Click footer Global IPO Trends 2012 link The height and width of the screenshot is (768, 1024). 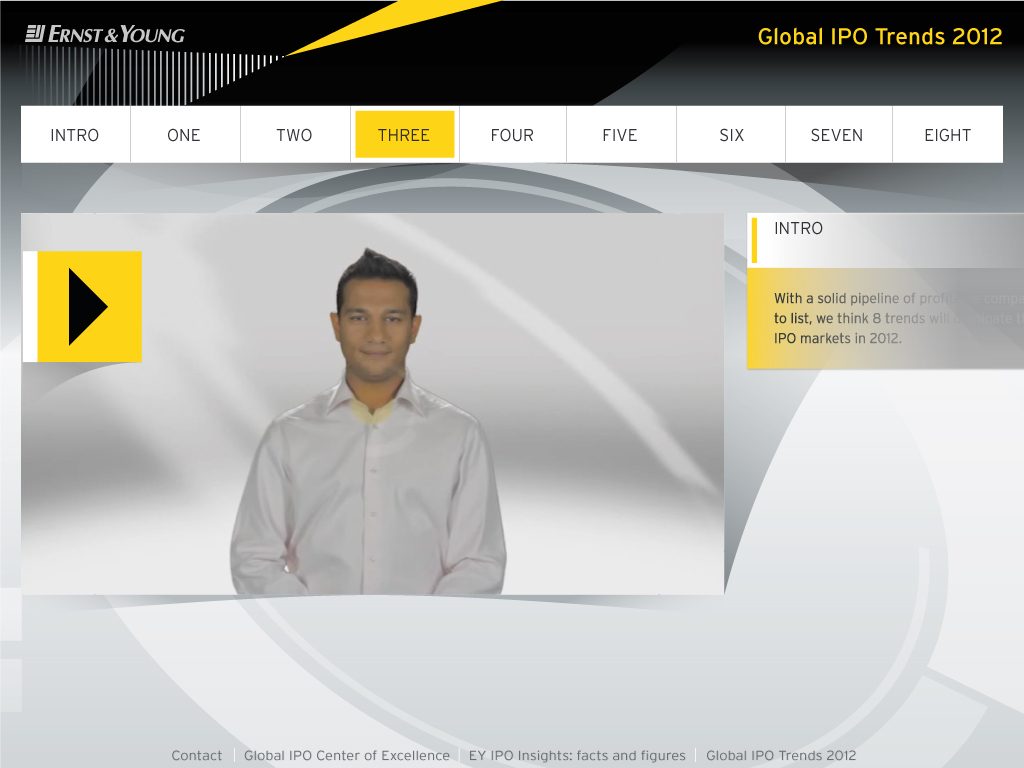pyautogui.click(x=781, y=756)
